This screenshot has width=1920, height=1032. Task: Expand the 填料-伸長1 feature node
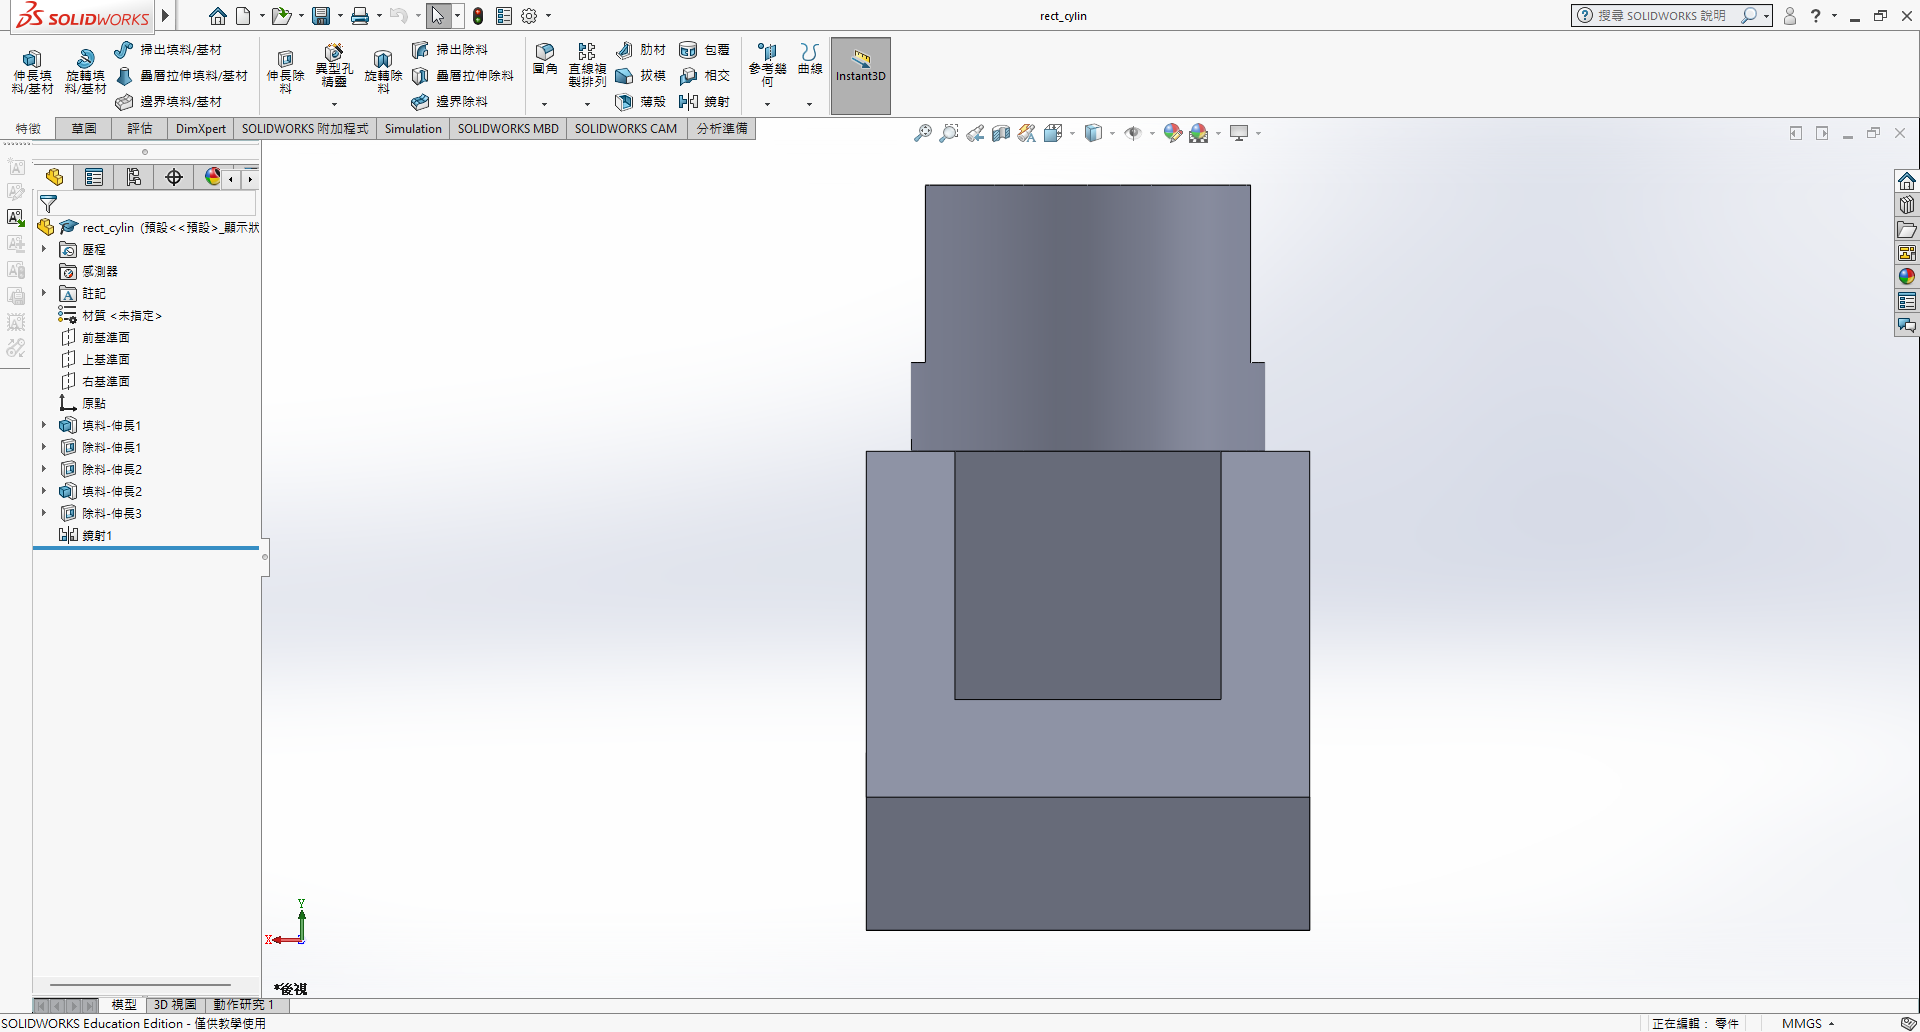click(44, 425)
